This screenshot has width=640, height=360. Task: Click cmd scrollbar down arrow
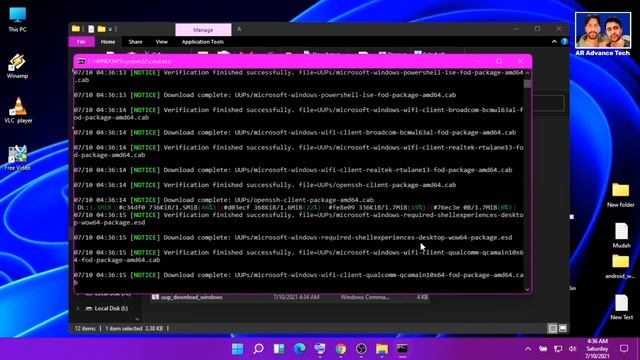tap(527, 289)
